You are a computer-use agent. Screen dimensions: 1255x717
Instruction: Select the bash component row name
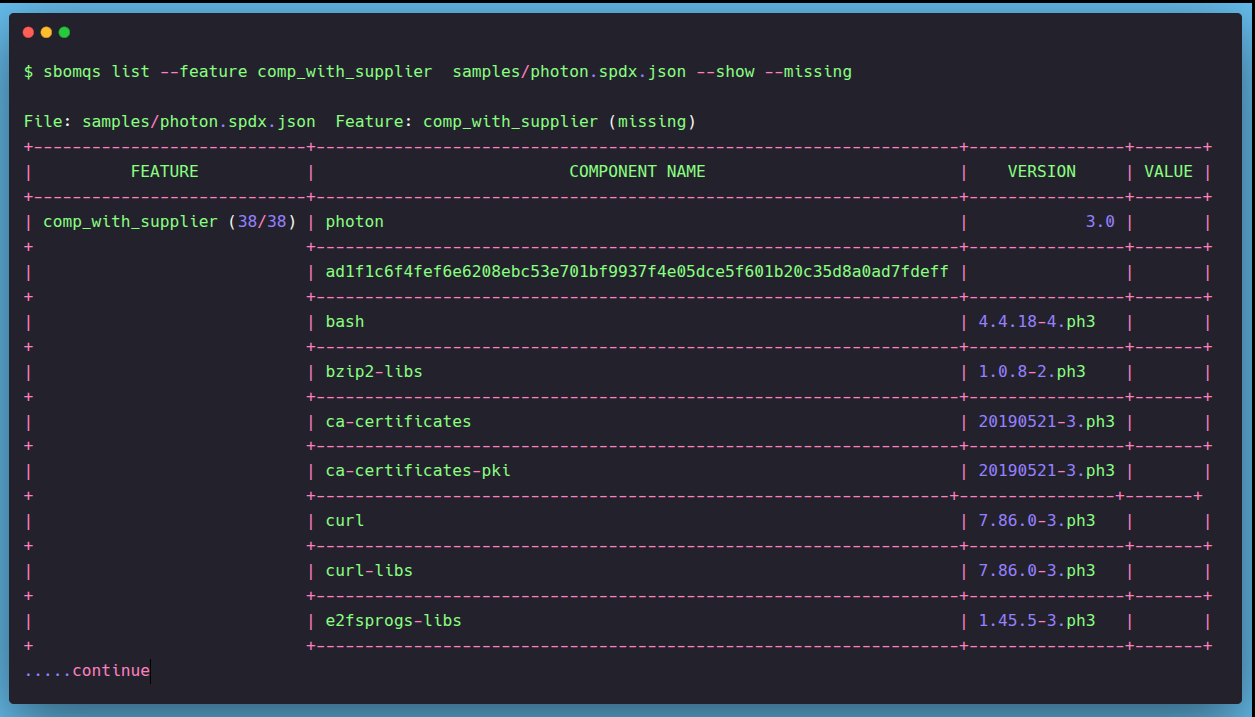(345, 322)
